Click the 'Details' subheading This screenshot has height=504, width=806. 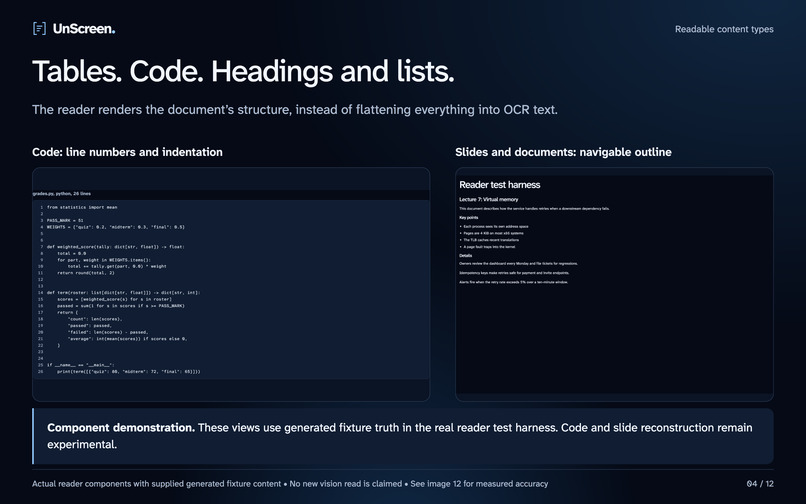click(x=466, y=256)
